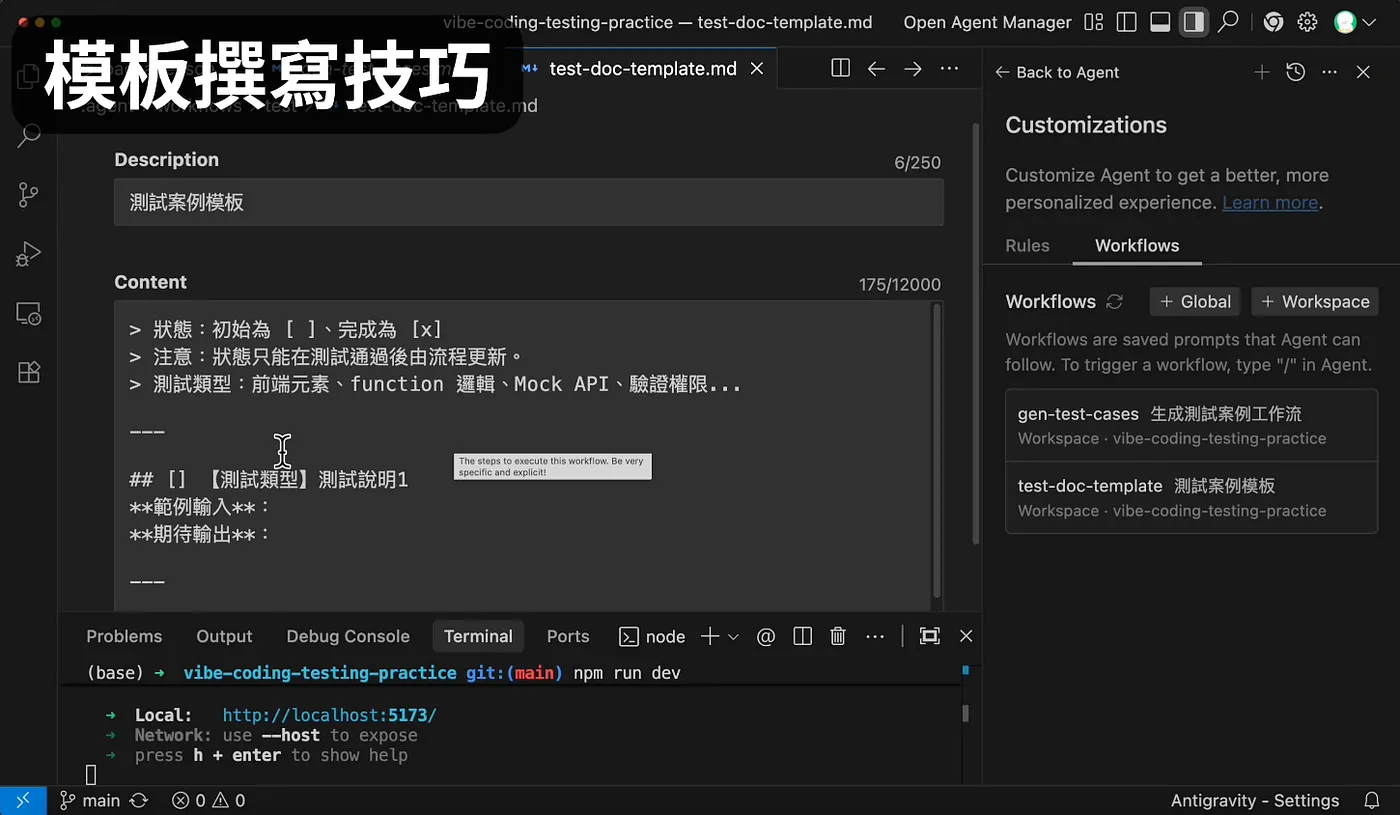This screenshot has width=1400, height=815.
Task: Follow the Learn more link
Action: [x=1270, y=202]
